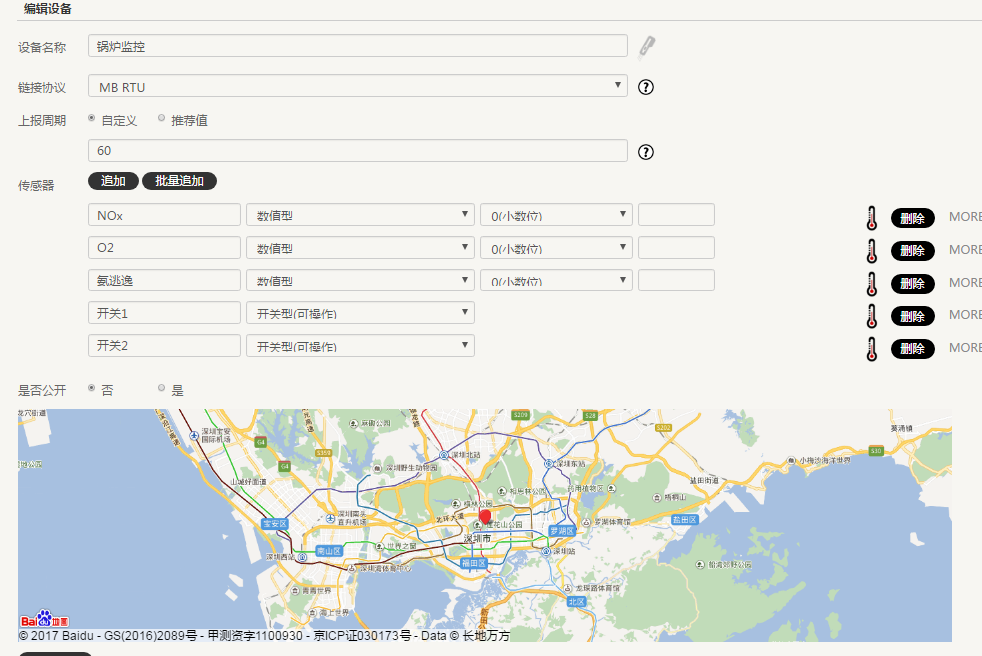This screenshot has height=656, width=982.
Task: Select the 推荐值 report period option
Action: [162, 118]
